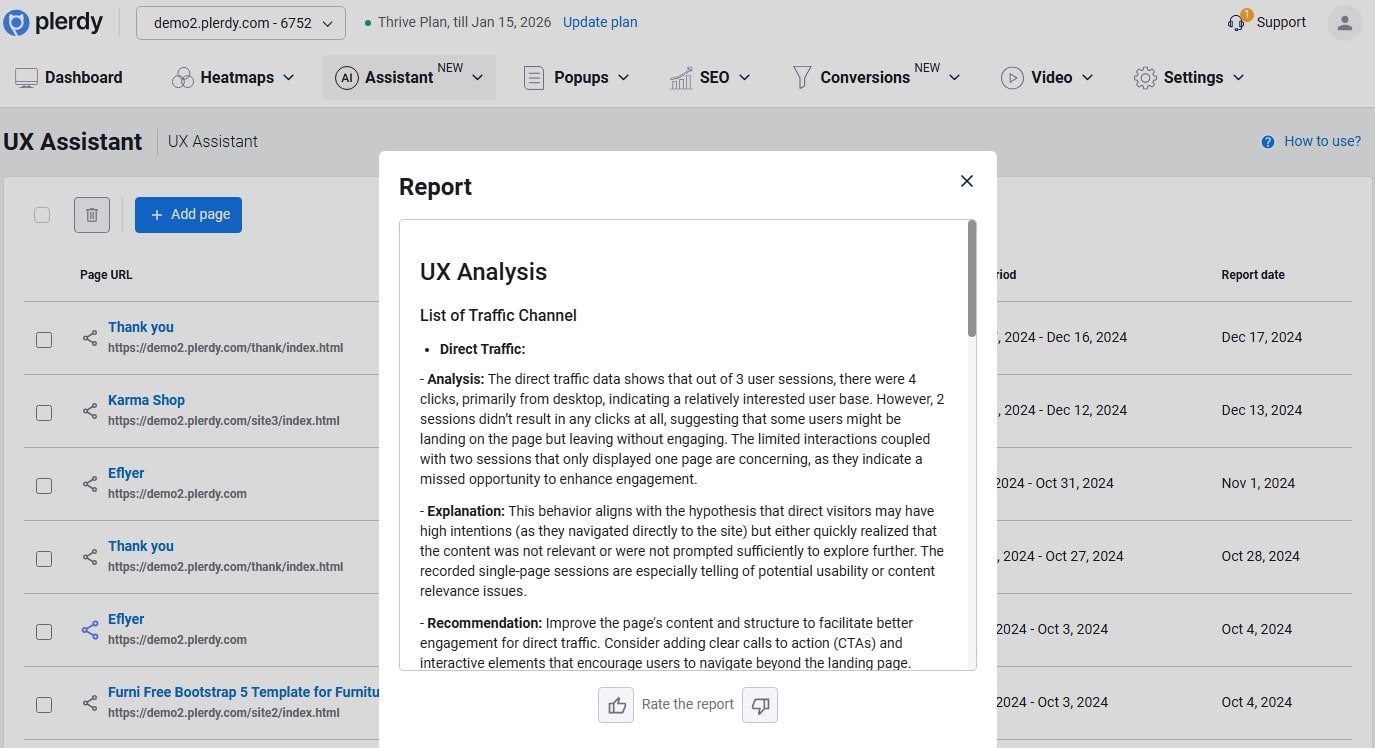Screen dimensions: 1375x748
Task: Click the user profile icon
Action: pyautogui.click(x=1344, y=21)
